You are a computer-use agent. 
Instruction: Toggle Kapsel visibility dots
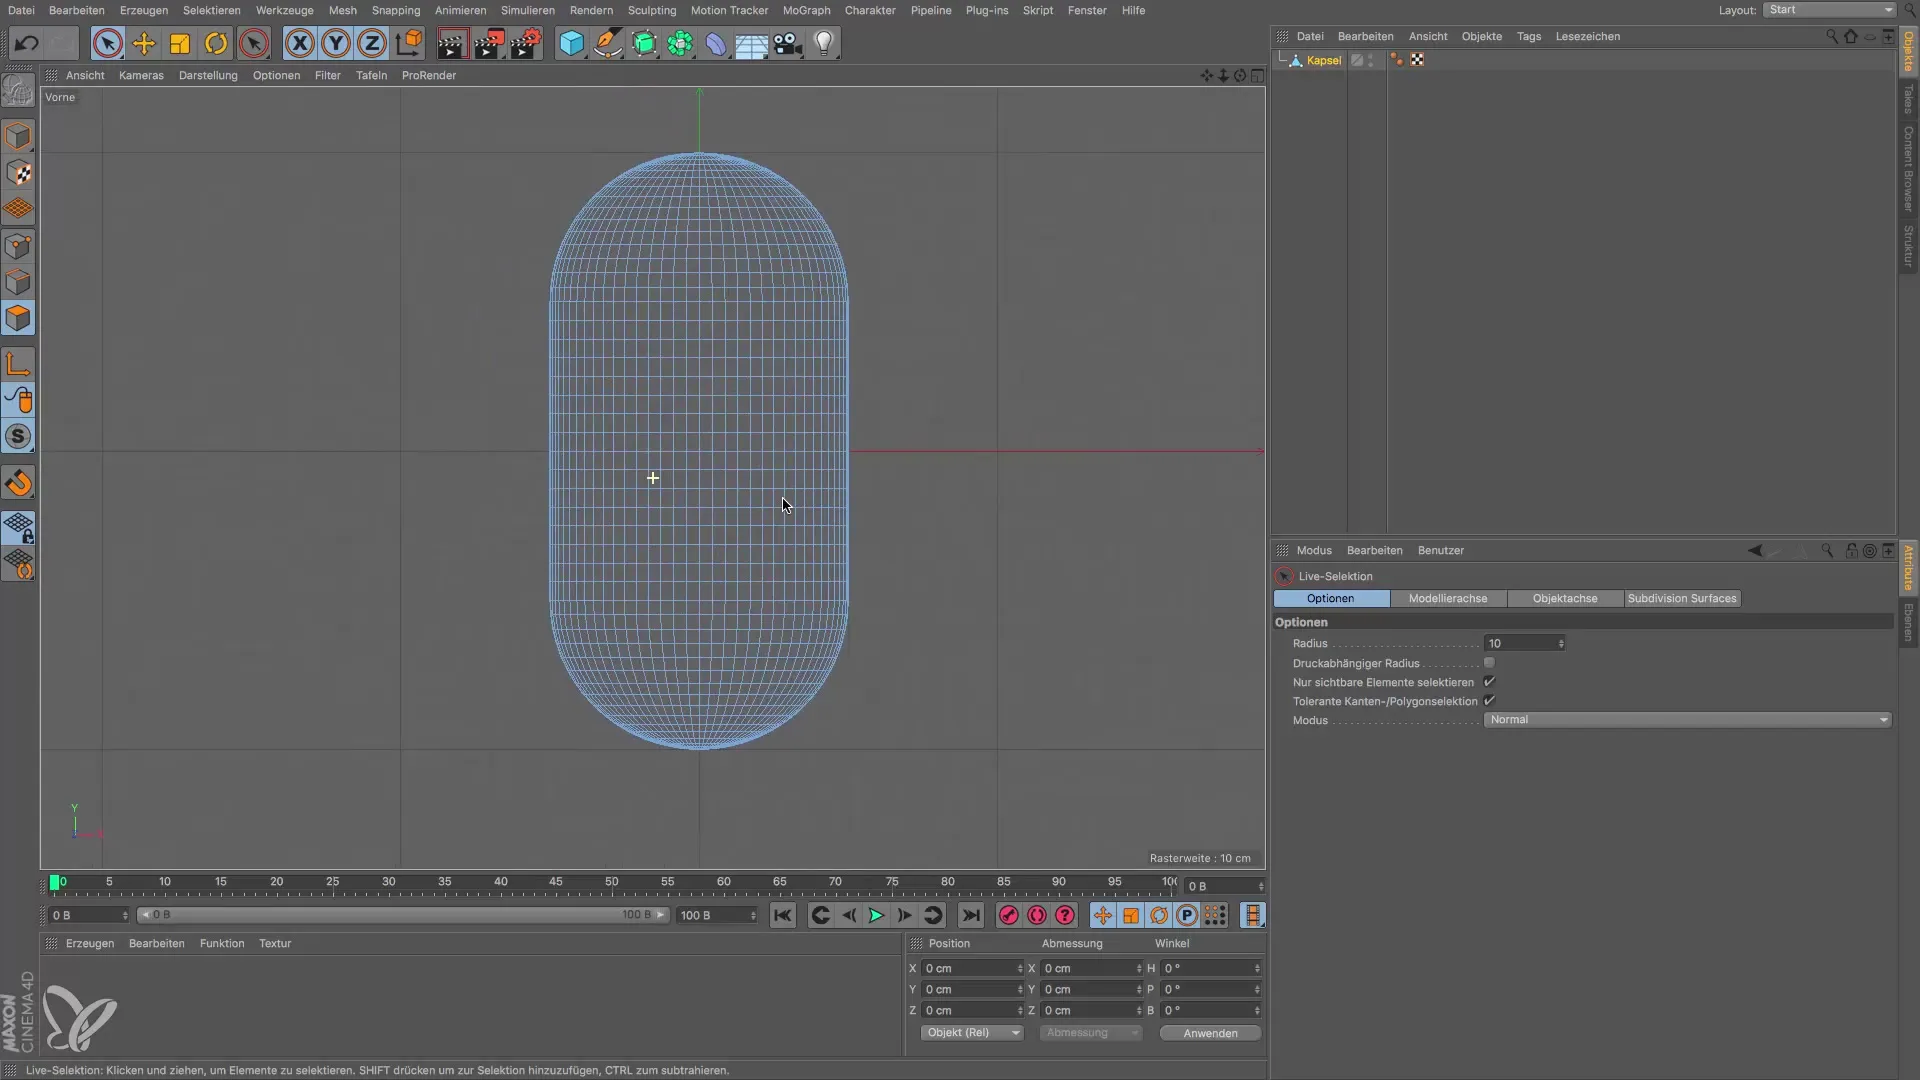1371,60
